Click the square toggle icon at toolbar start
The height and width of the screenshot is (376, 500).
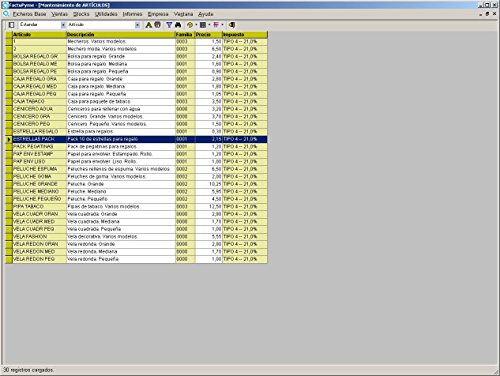click(11, 25)
